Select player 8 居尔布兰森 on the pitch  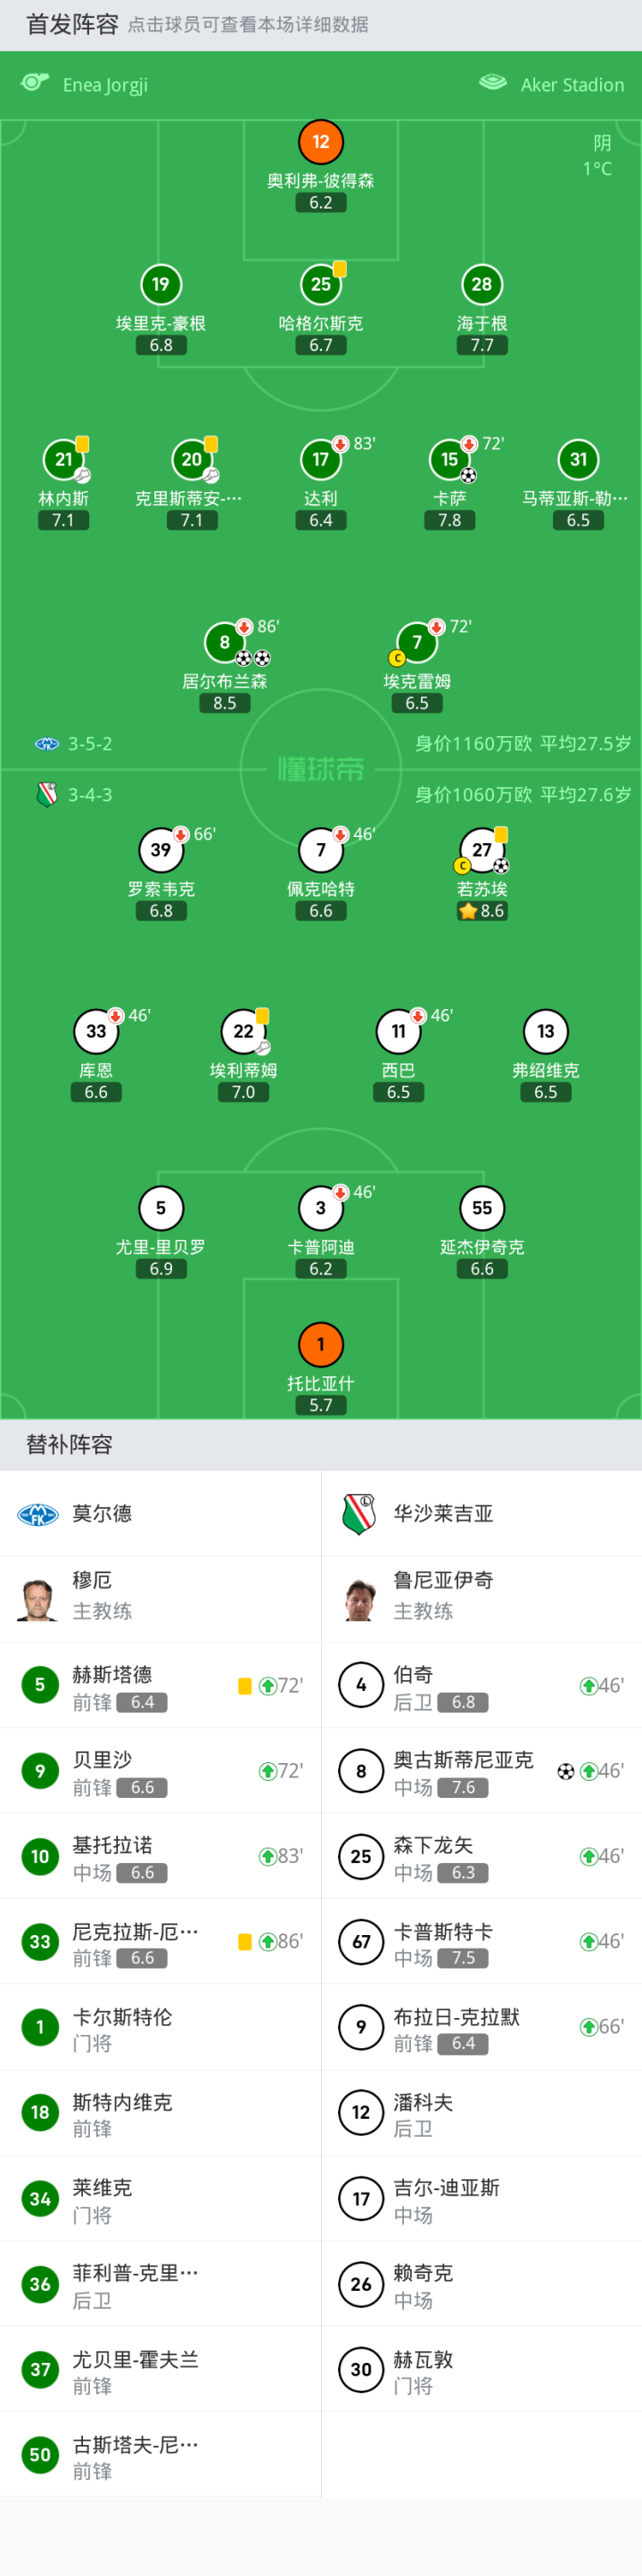click(225, 643)
